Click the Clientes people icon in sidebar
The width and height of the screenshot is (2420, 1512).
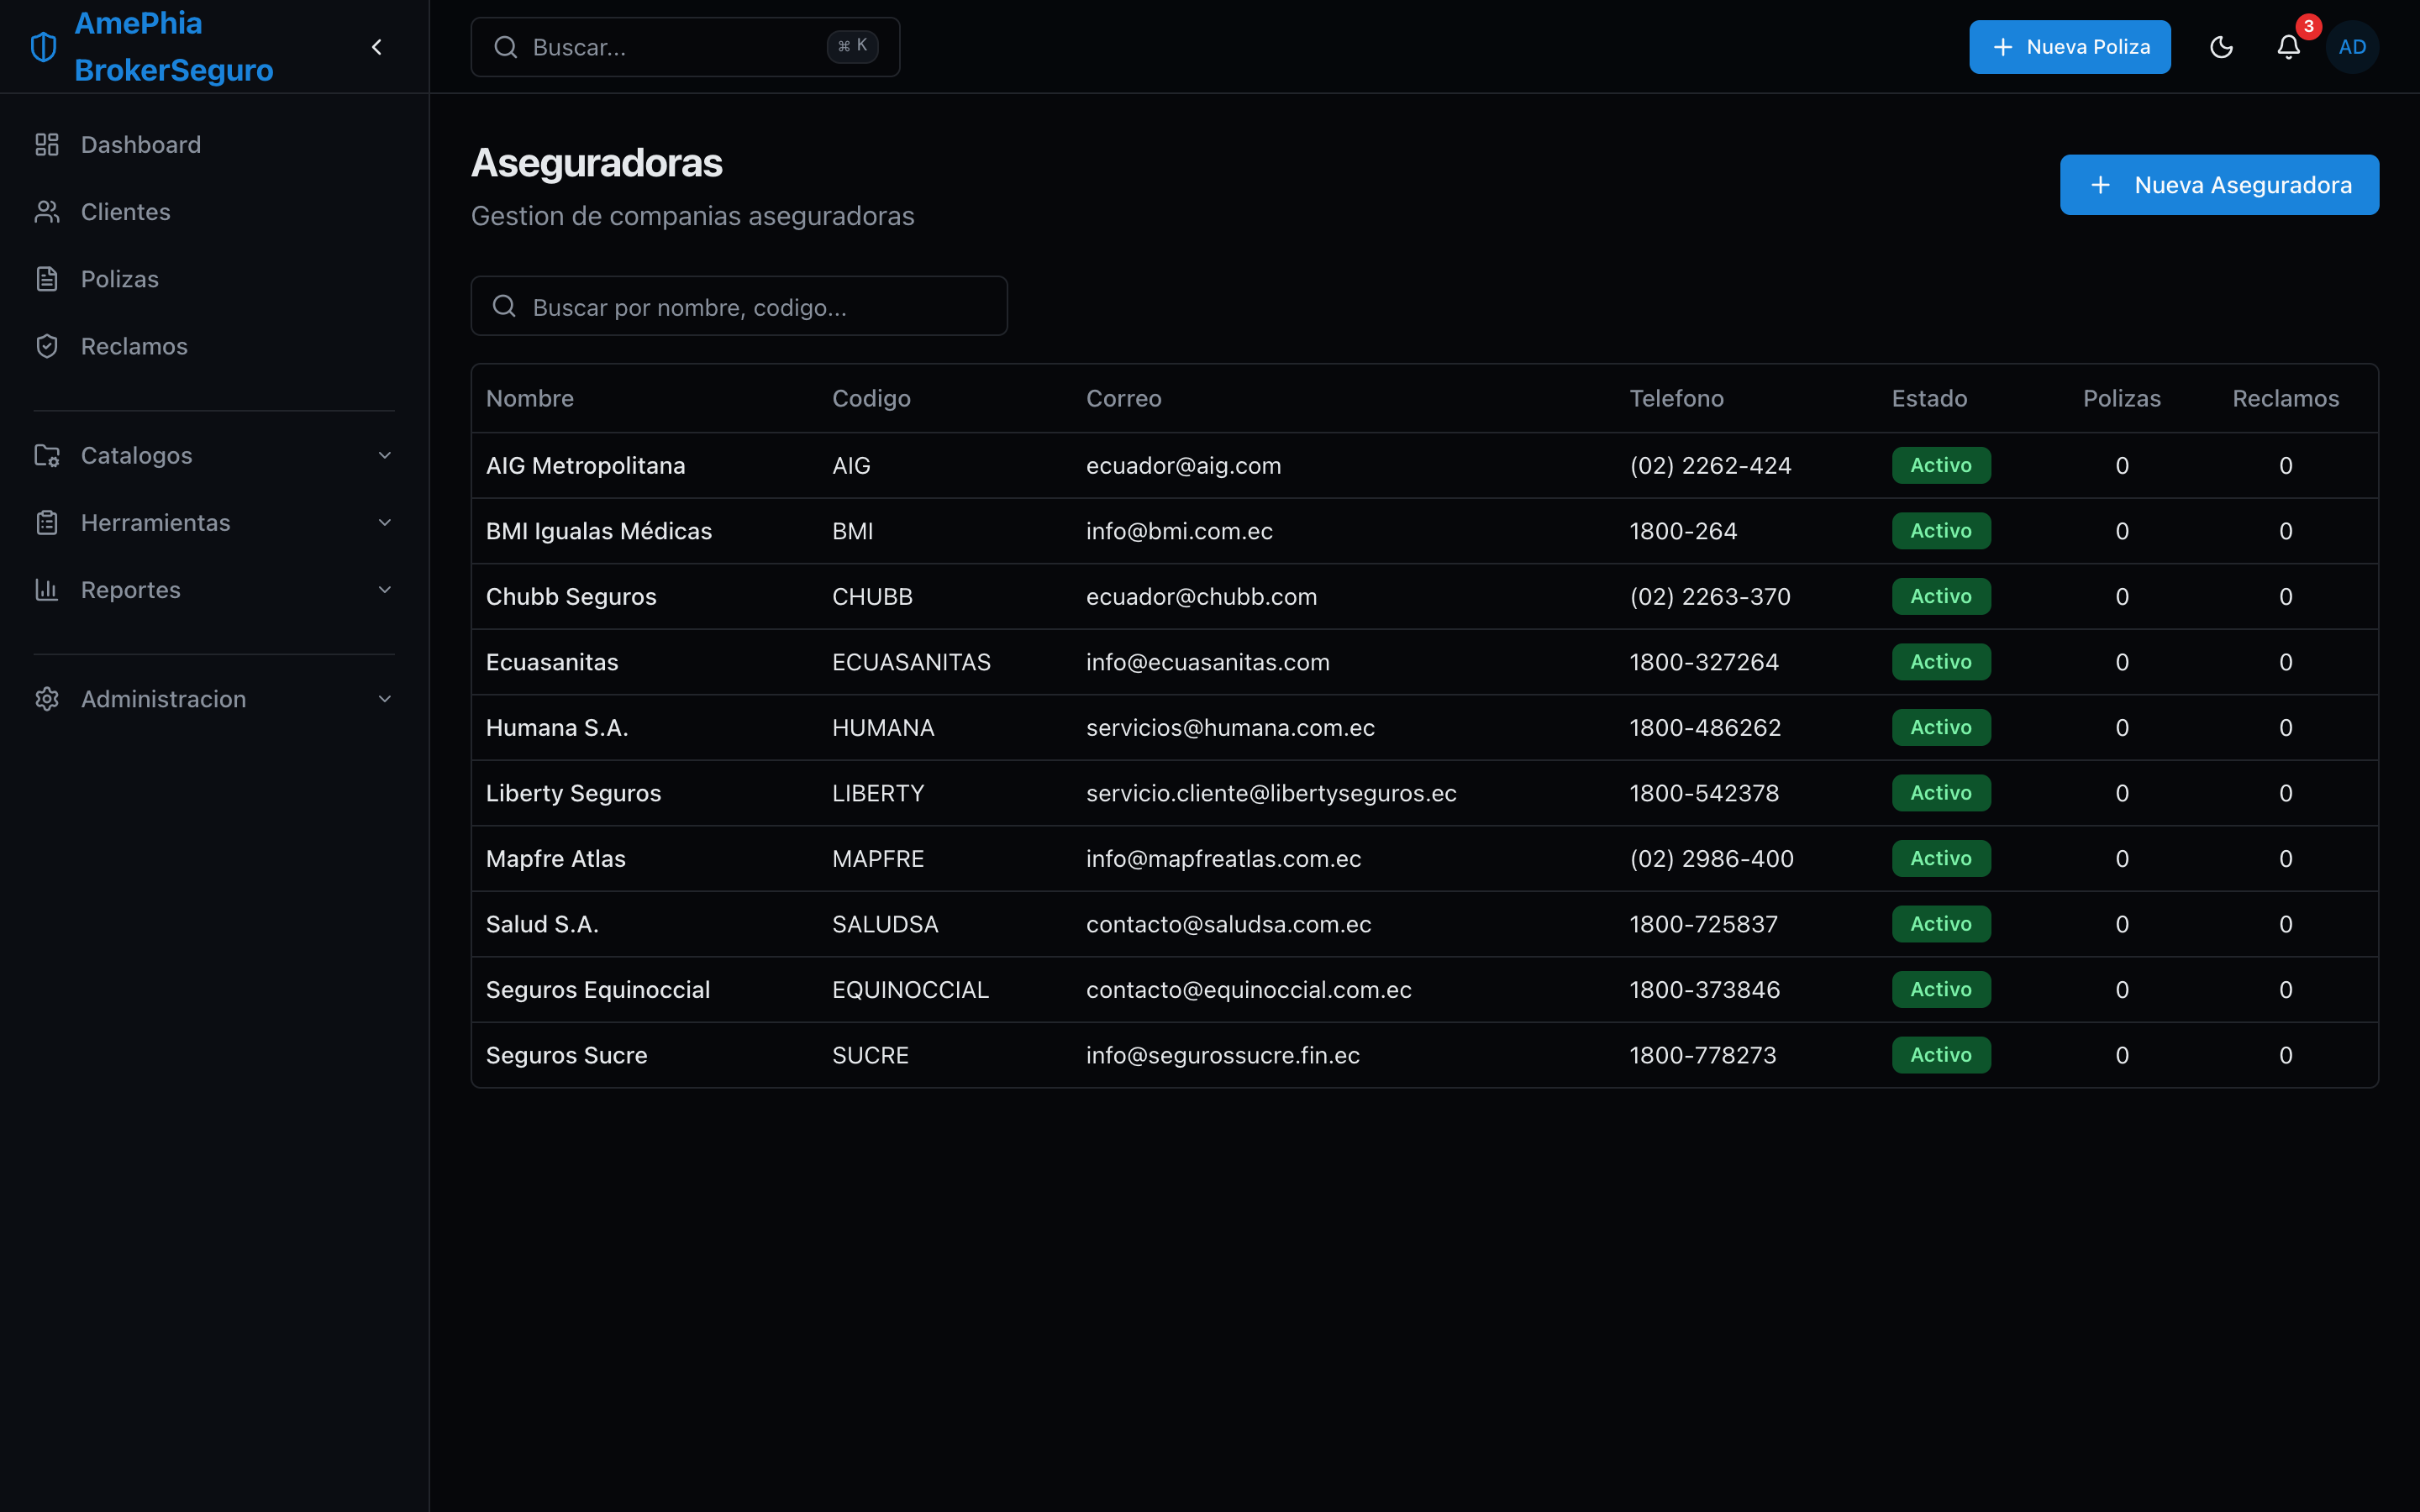[47, 212]
